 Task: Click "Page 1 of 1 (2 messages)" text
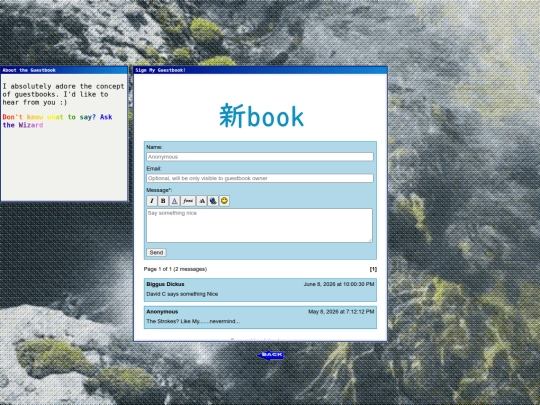pos(175,269)
